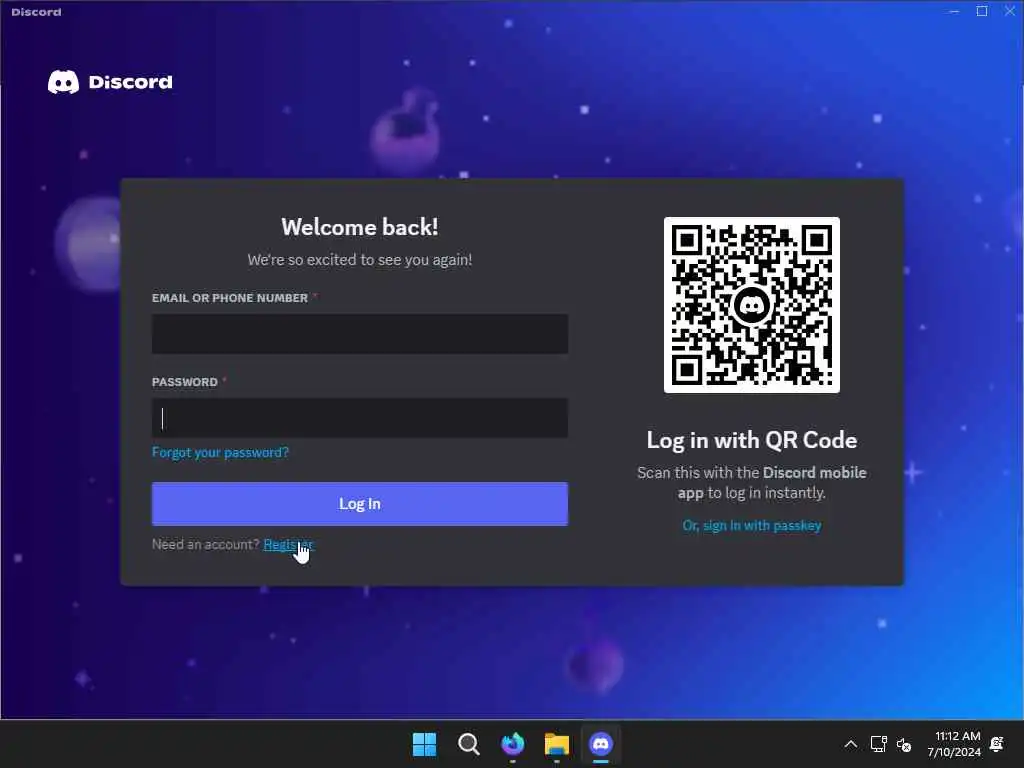Open the clock showing 11:12 AM

(x=954, y=744)
